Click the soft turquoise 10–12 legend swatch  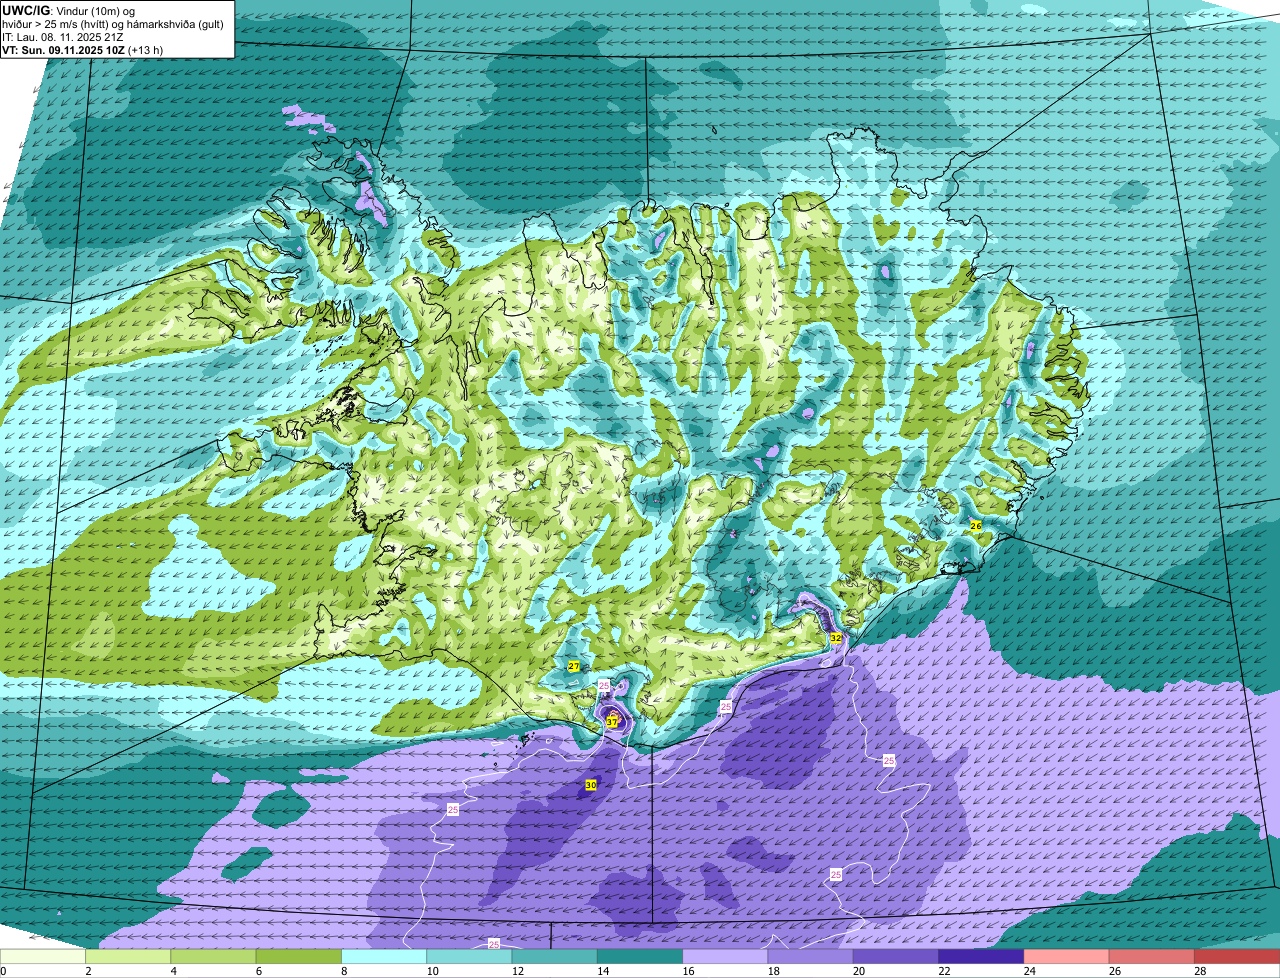pyautogui.click(x=469, y=956)
